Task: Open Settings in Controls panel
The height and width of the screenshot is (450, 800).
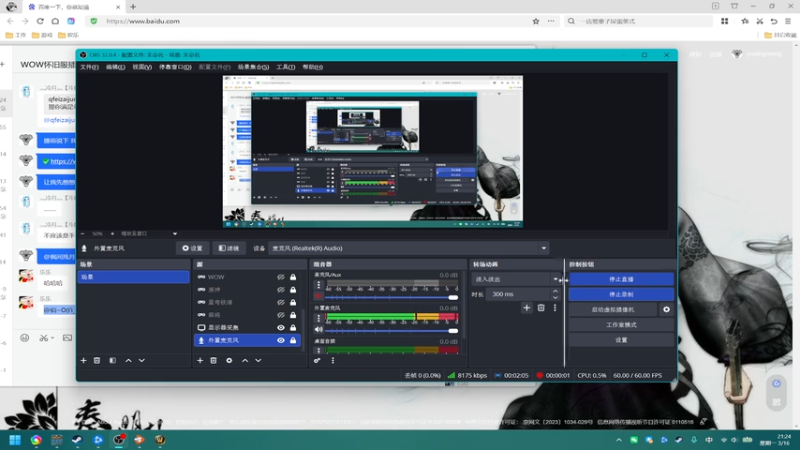Action: pos(621,340)
